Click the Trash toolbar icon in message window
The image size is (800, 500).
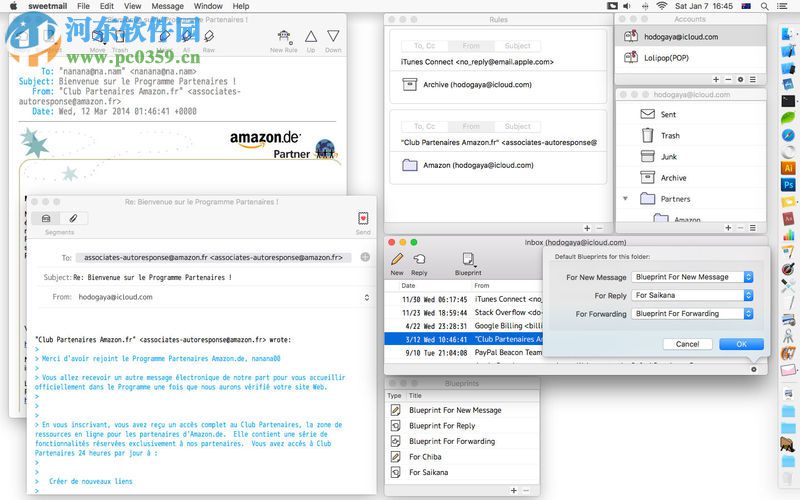coord(120,36)
